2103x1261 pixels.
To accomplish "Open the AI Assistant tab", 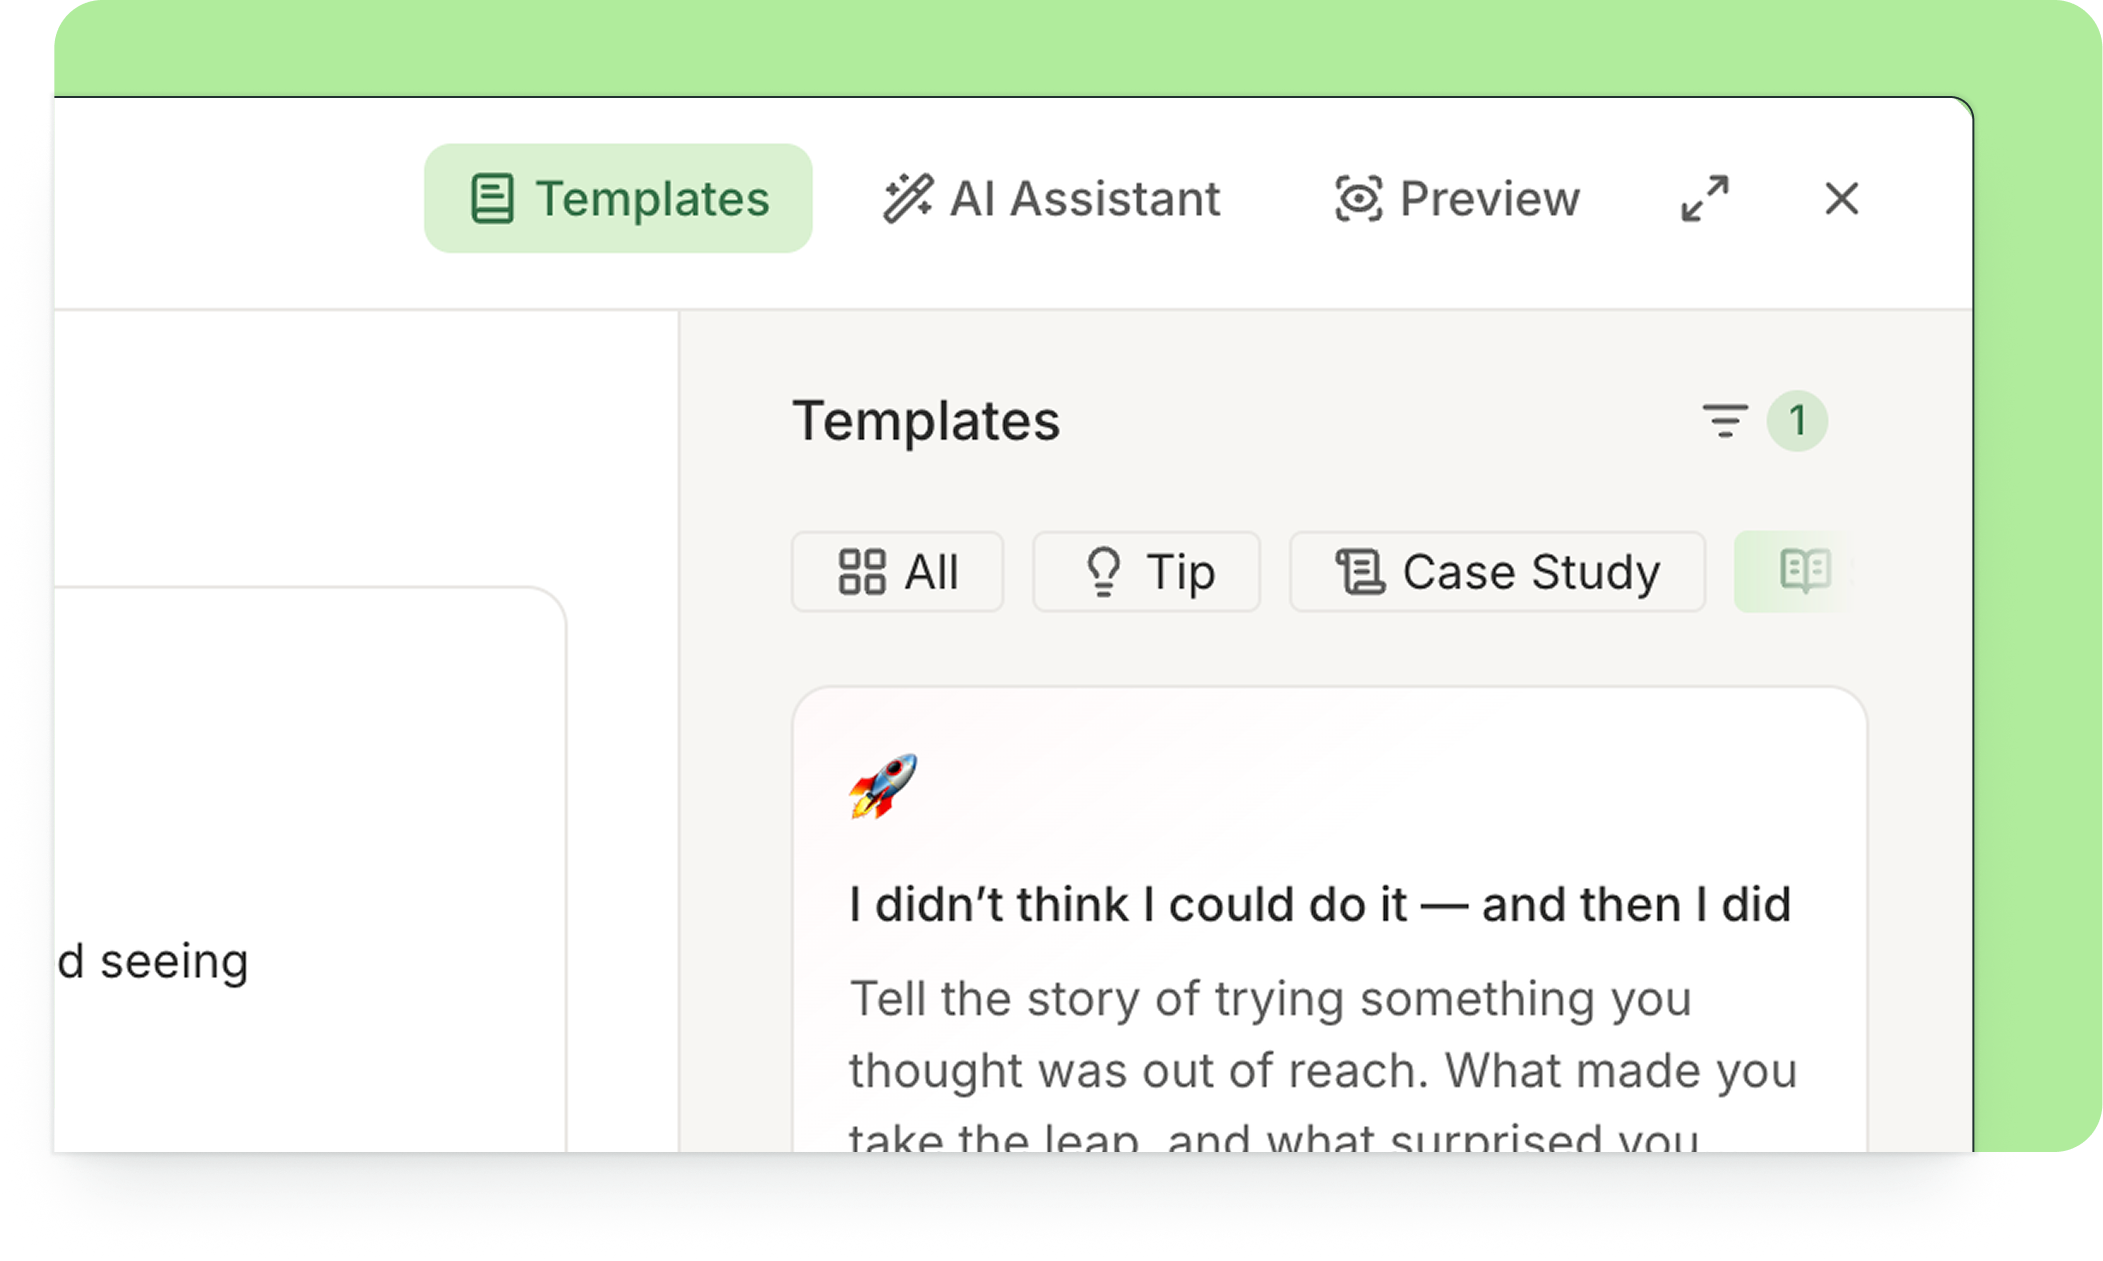I will tap(1051, 198).
